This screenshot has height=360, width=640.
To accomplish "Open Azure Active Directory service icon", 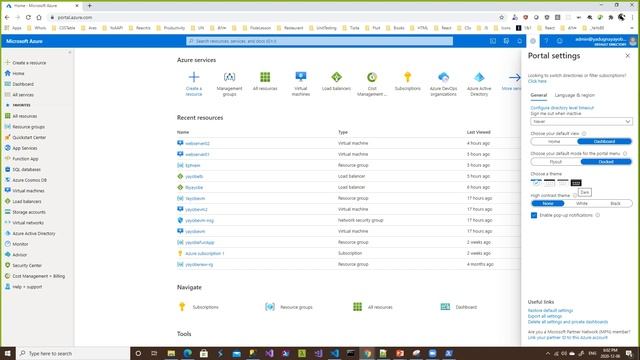I will point(479,77).
